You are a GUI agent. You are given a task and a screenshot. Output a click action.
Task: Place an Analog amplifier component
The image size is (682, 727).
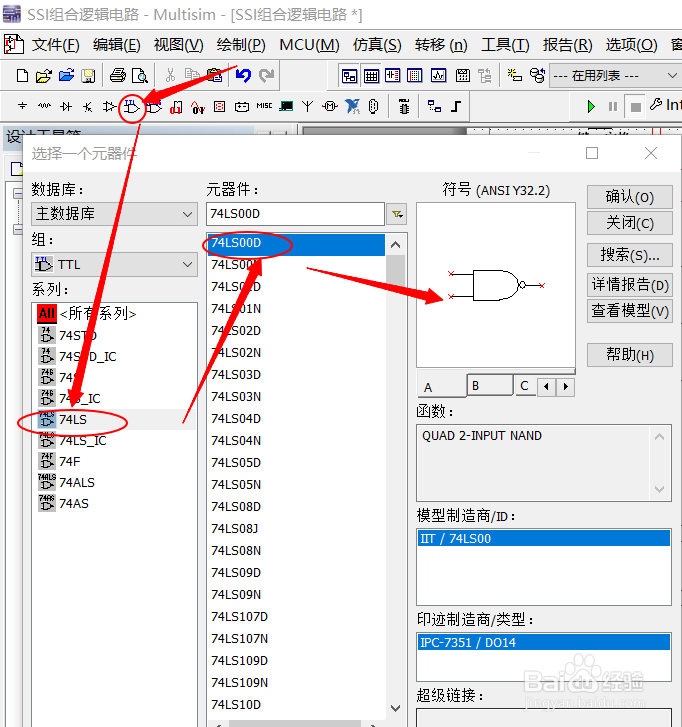click(x=109, y=107)
